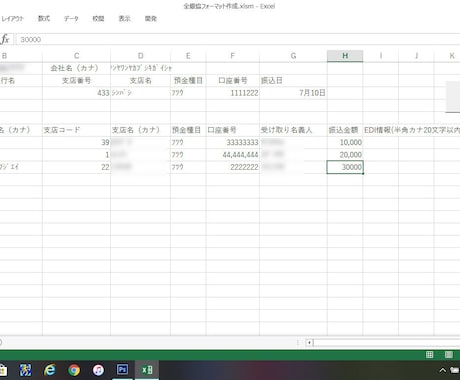The image size is (460, 380).
Task: Select column C header
Action: [76, 56]
